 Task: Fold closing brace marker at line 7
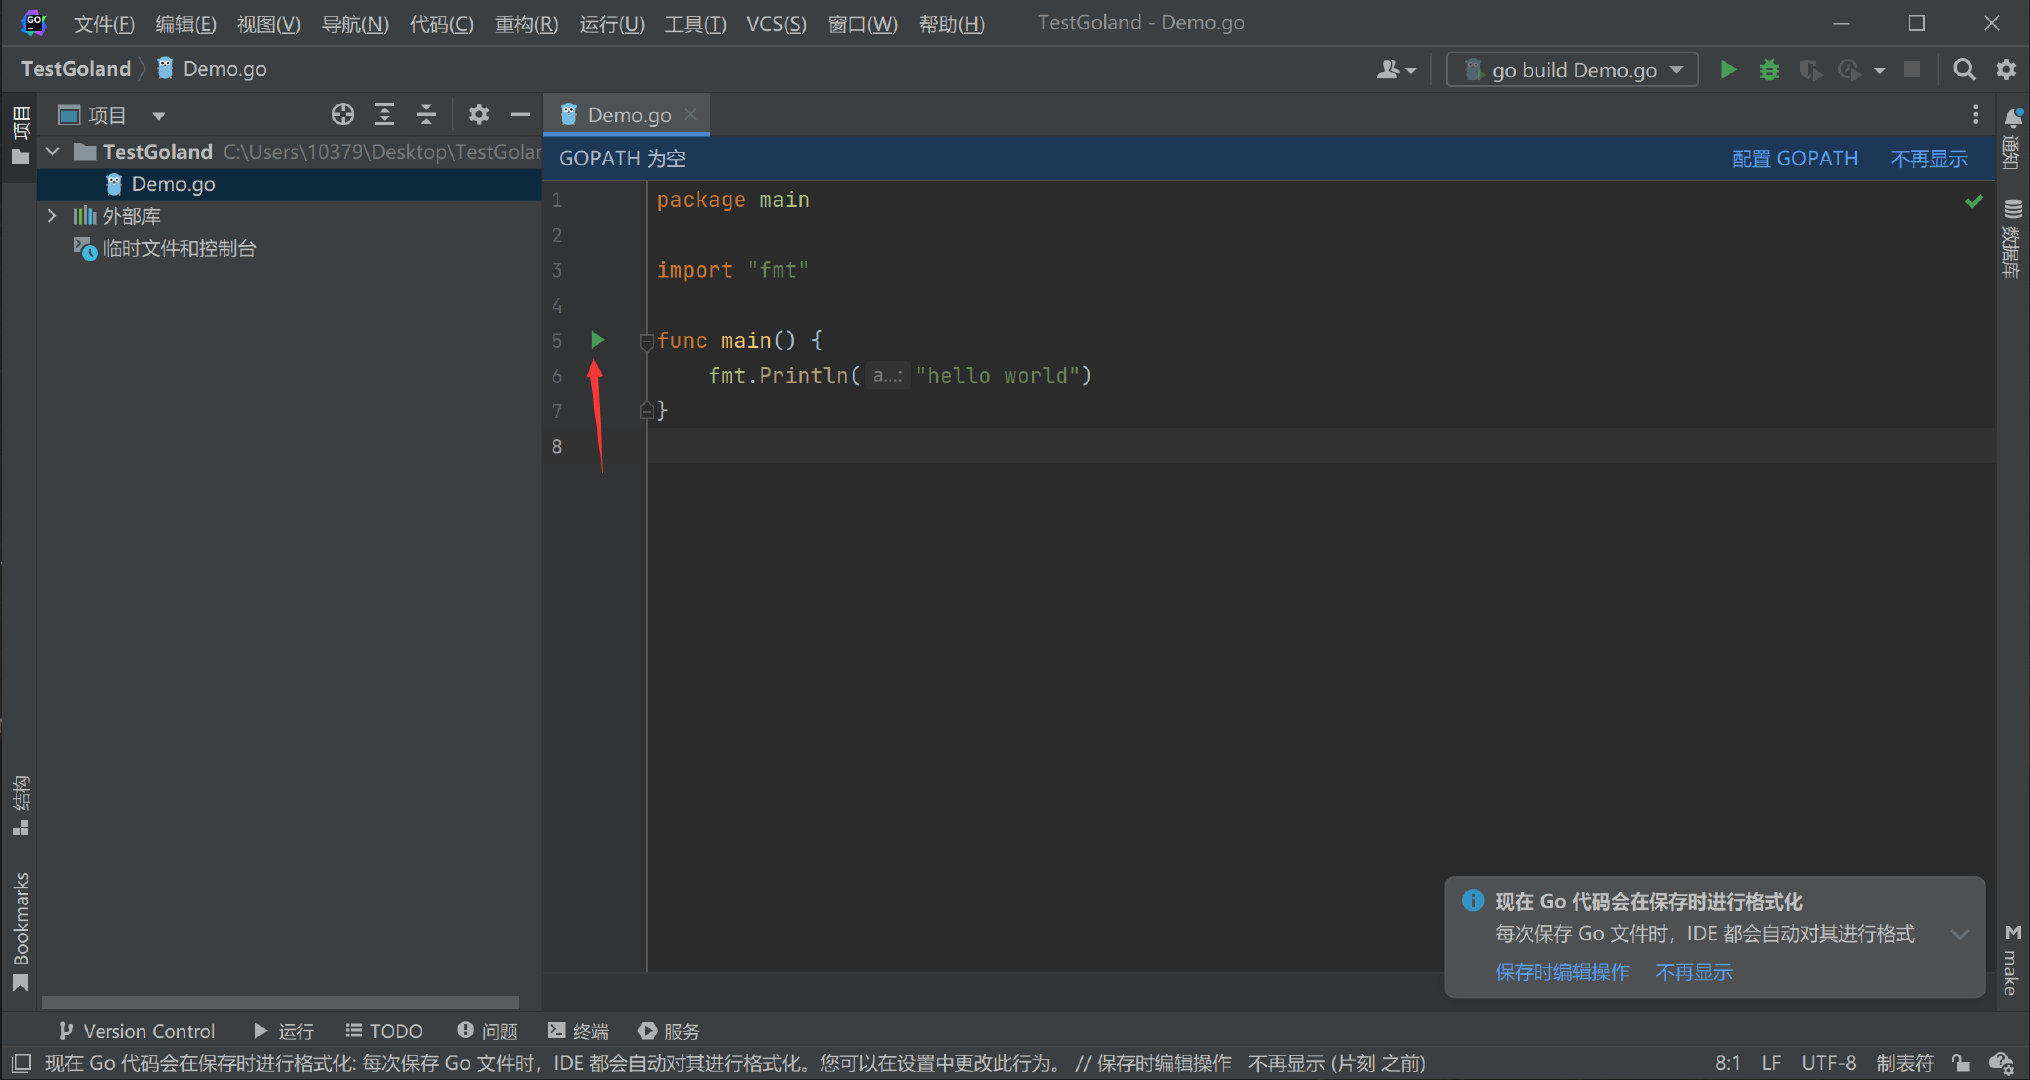click(x=646, y=410)
